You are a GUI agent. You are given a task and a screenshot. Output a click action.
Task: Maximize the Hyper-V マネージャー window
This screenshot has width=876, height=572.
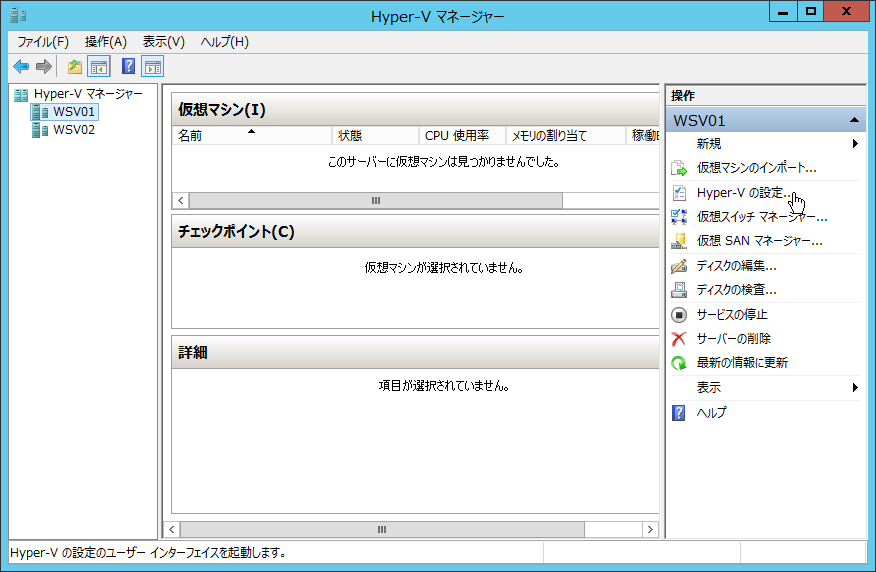pos(810,11)
